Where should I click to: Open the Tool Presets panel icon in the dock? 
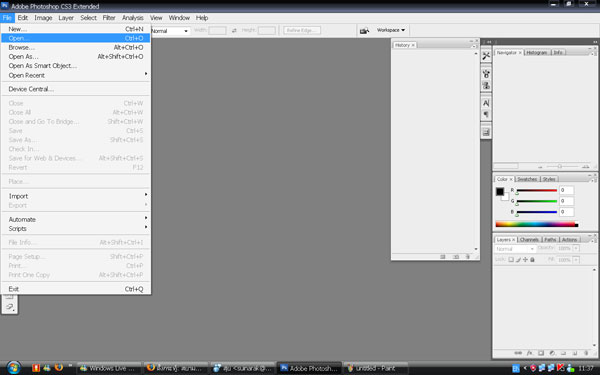coord(486,56)
